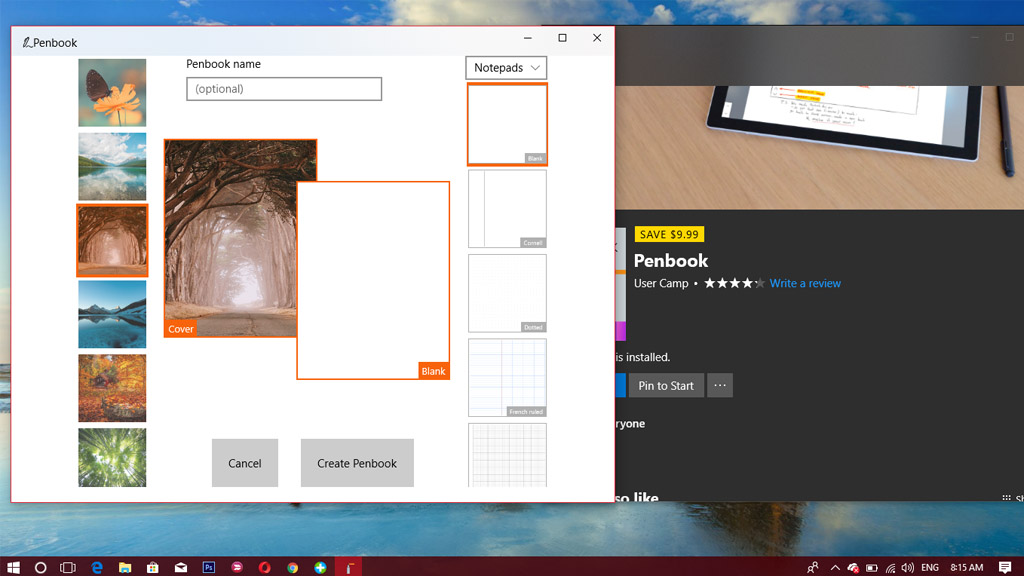Show hidden system tray icons
Screen dimensions: 1024x576
tap(835, 568)
